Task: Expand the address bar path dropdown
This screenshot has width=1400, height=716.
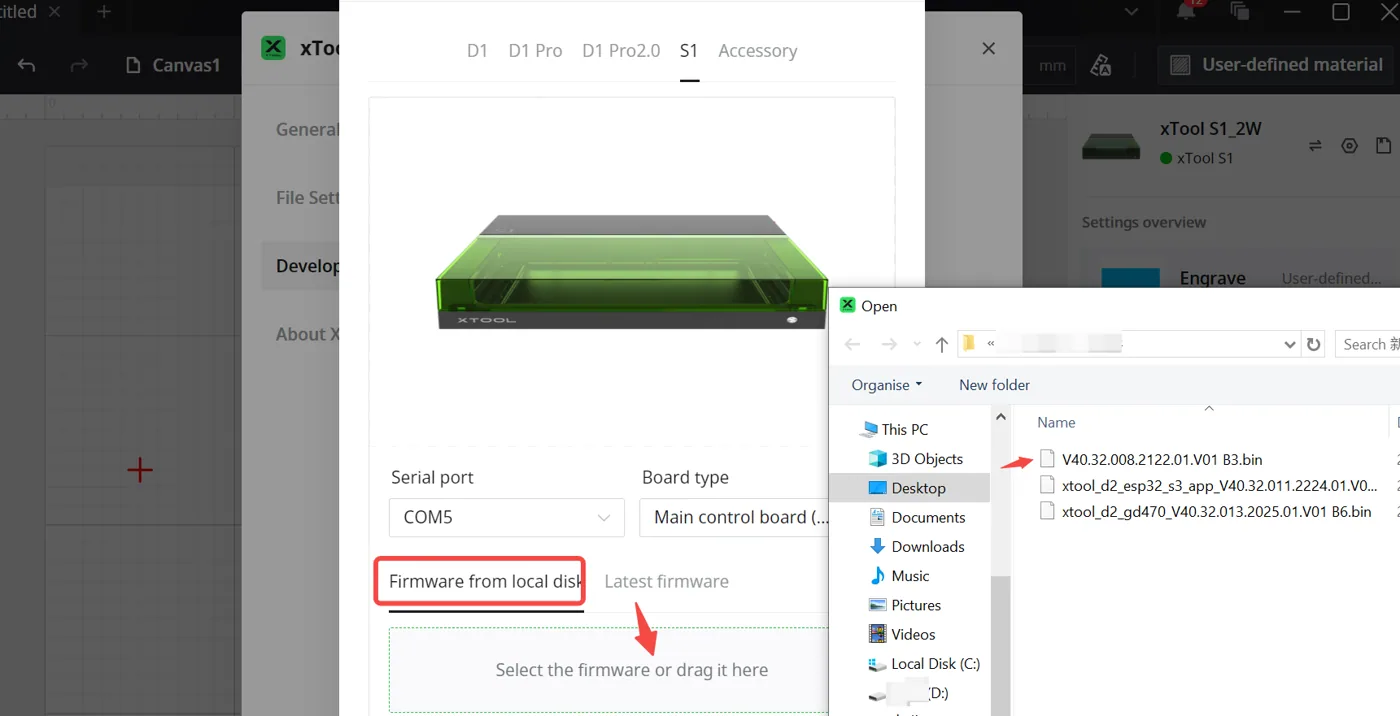Action: point(1290,344)
